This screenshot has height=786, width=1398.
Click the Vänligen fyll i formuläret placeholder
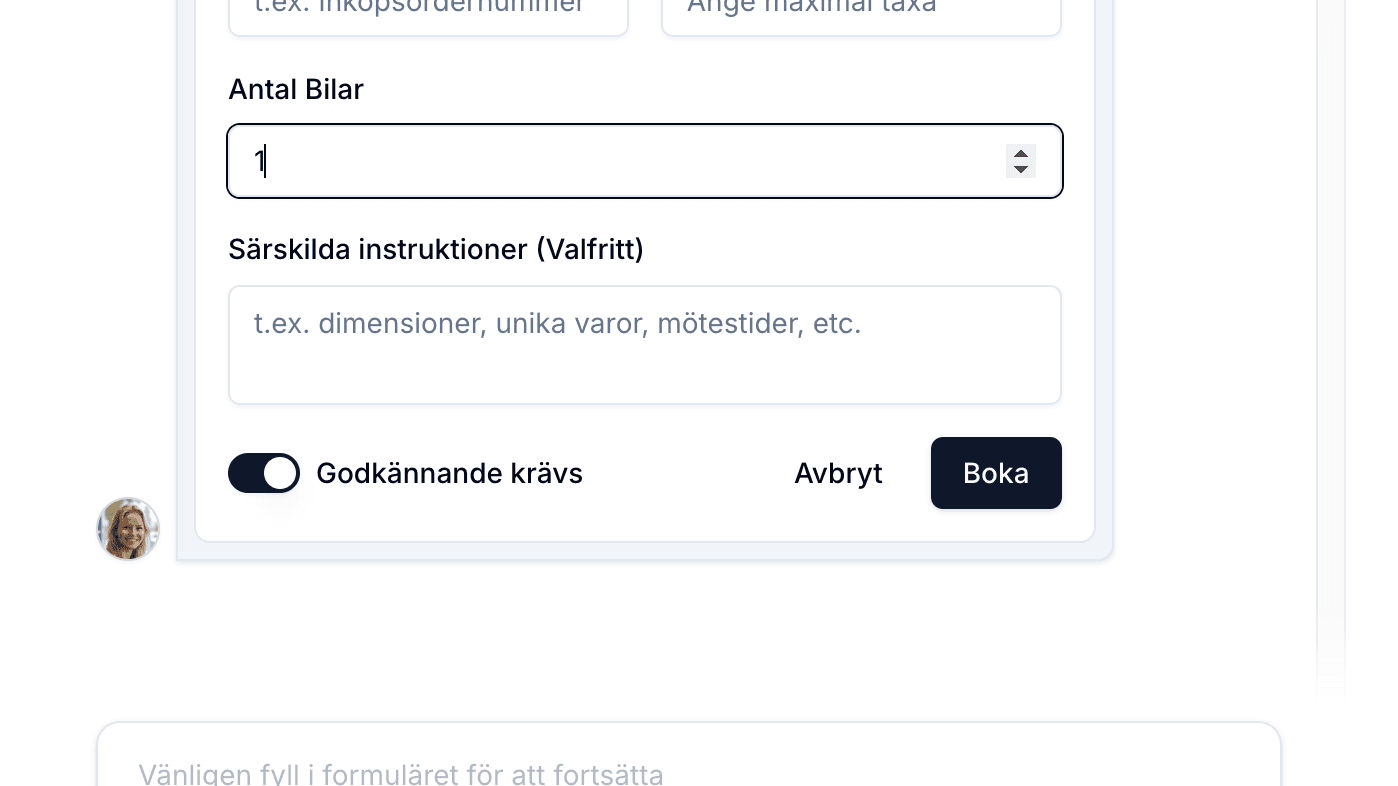coord(401,775)
